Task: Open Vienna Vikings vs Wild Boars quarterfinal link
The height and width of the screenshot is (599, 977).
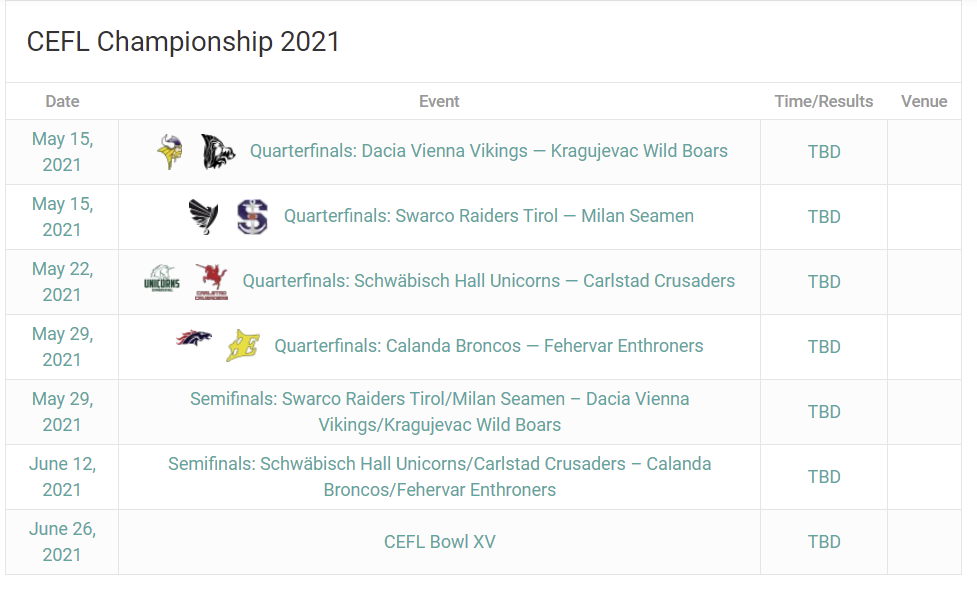Action: [x=488, y=151]
